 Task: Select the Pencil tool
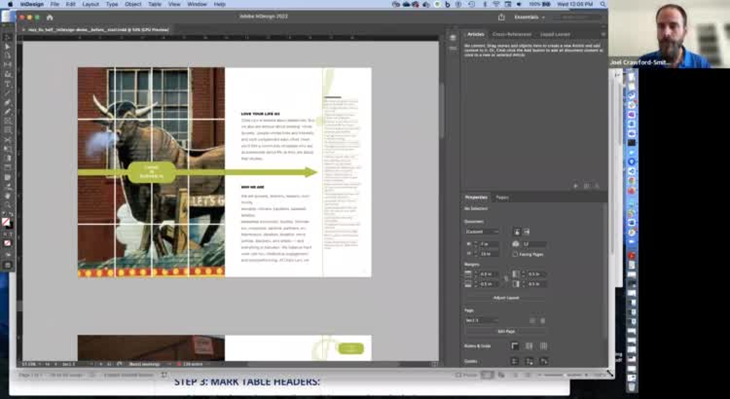pyautogui.click(x=7, y=112)
